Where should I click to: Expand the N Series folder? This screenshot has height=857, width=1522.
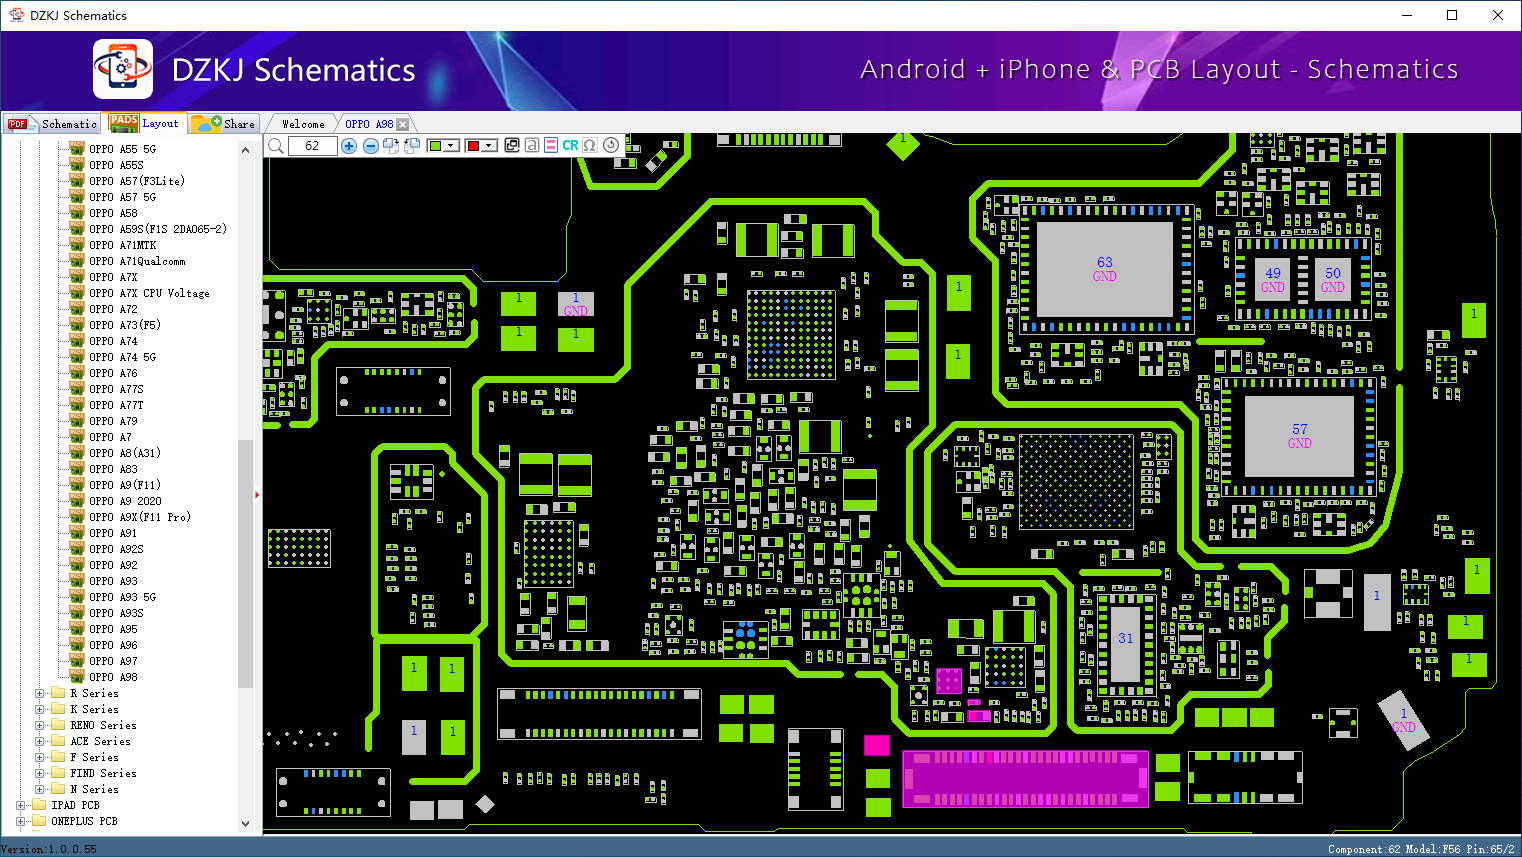point(40,789)
